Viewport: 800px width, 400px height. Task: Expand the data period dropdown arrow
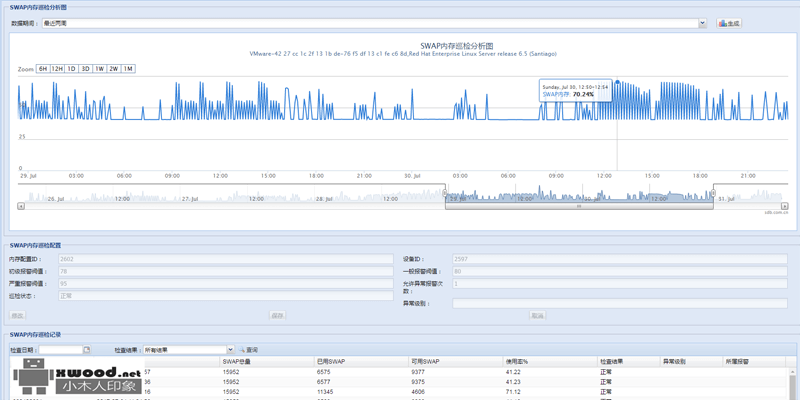[703, 23]
